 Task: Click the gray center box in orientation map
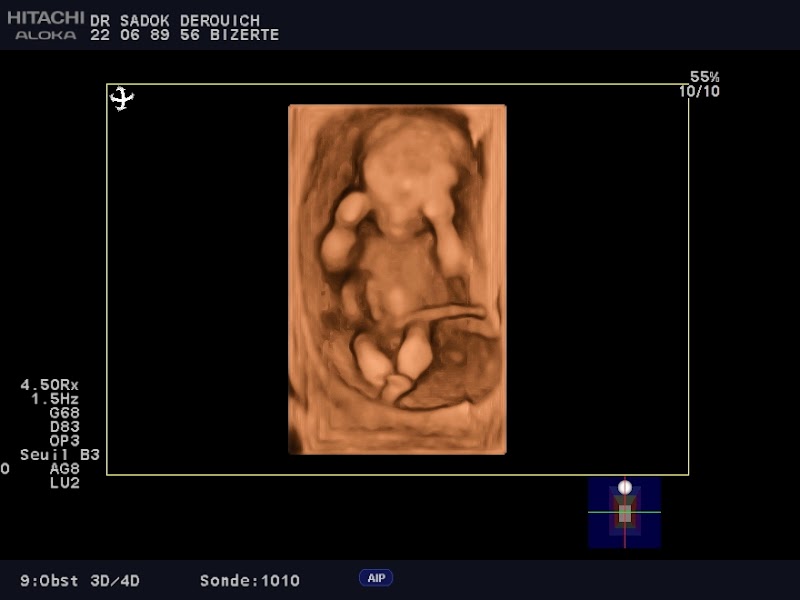[x=625, y=513]
